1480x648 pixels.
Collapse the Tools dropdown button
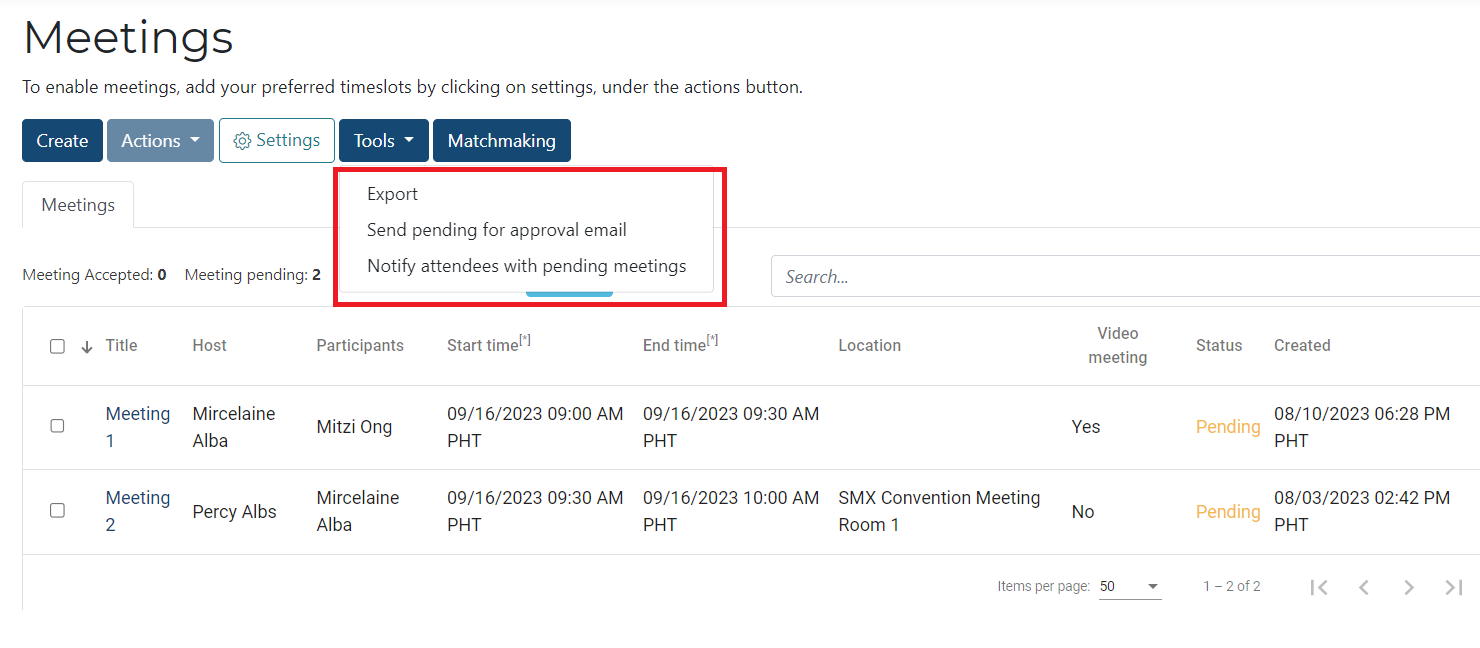[x=383, y=141]
